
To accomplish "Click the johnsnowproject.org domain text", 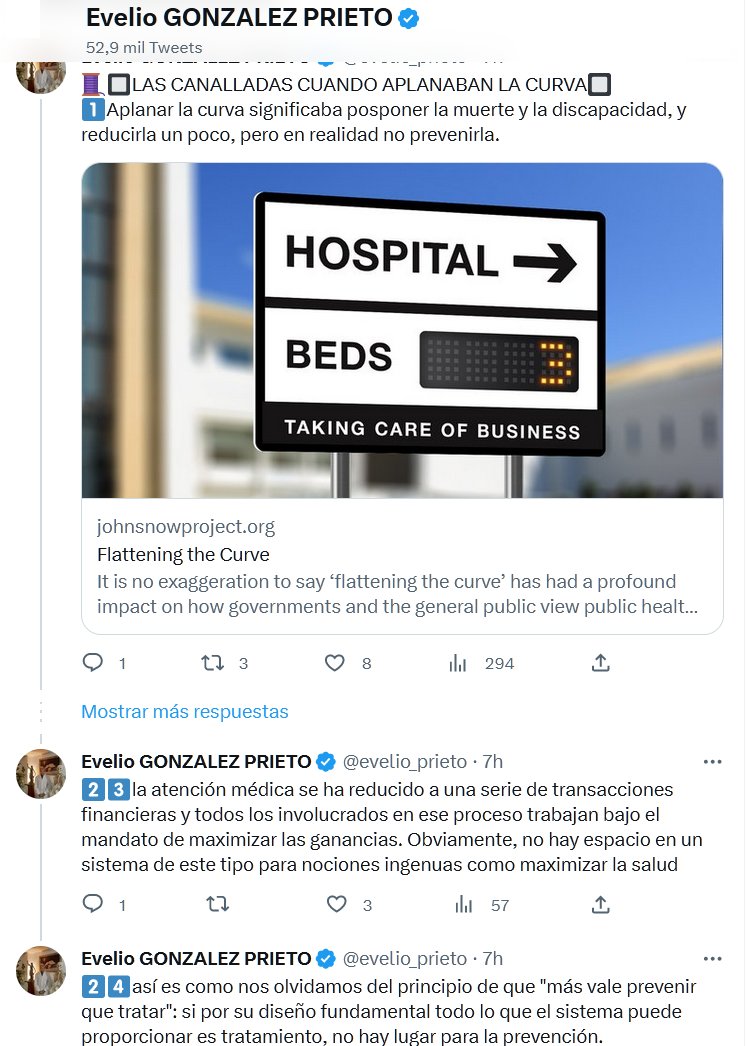I will click(x=186, y=526).
